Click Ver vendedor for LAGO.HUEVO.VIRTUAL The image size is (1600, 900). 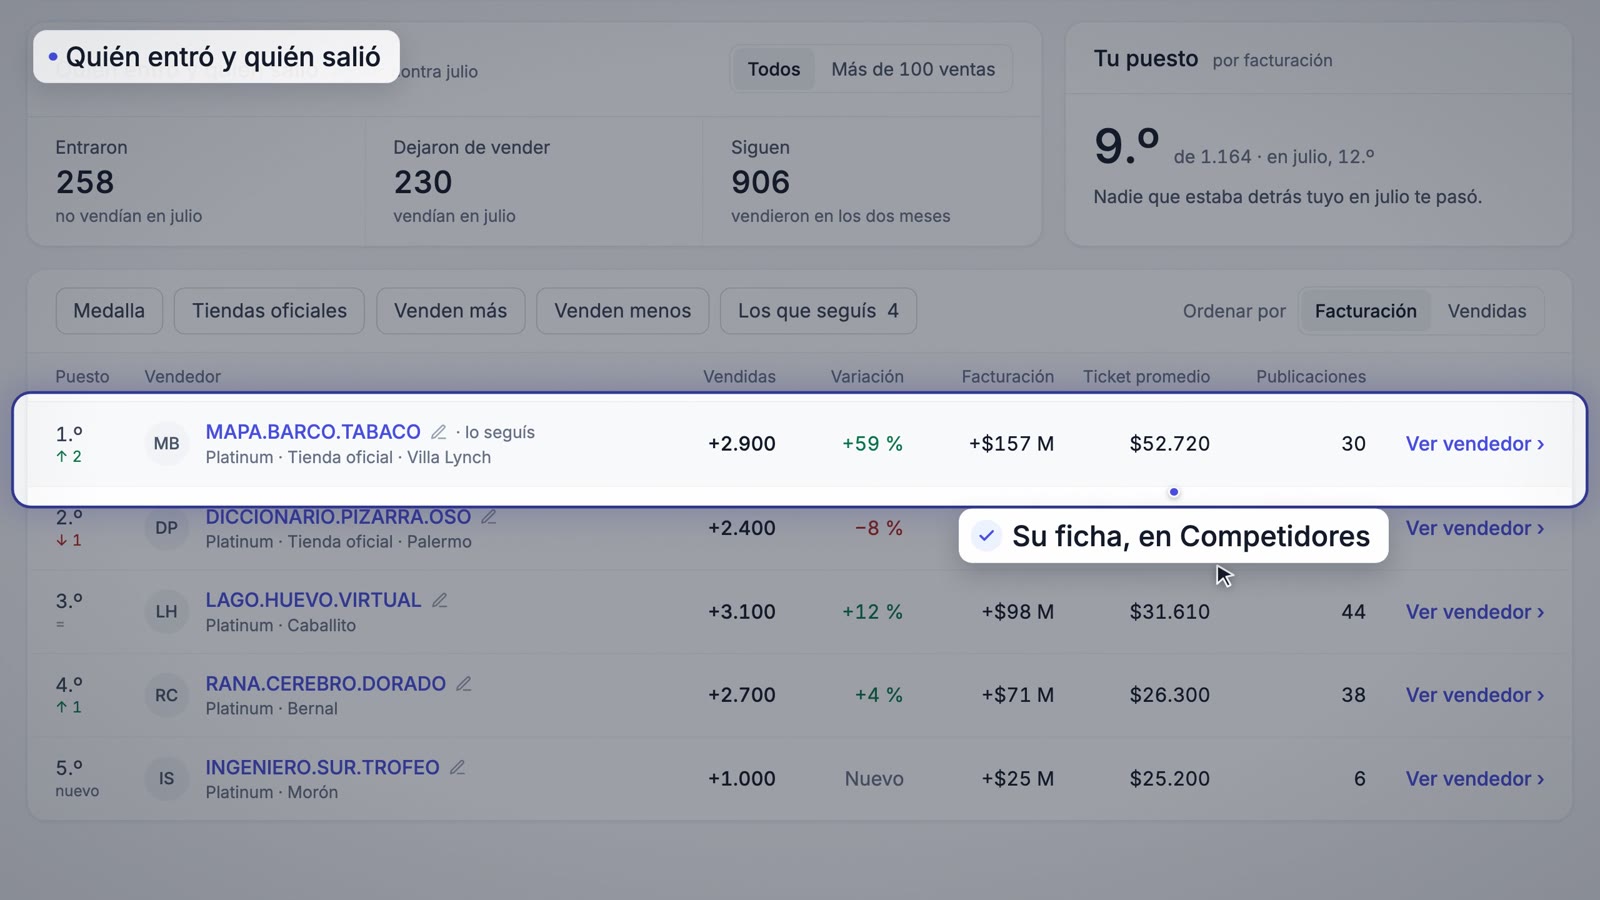point(1475,612)
